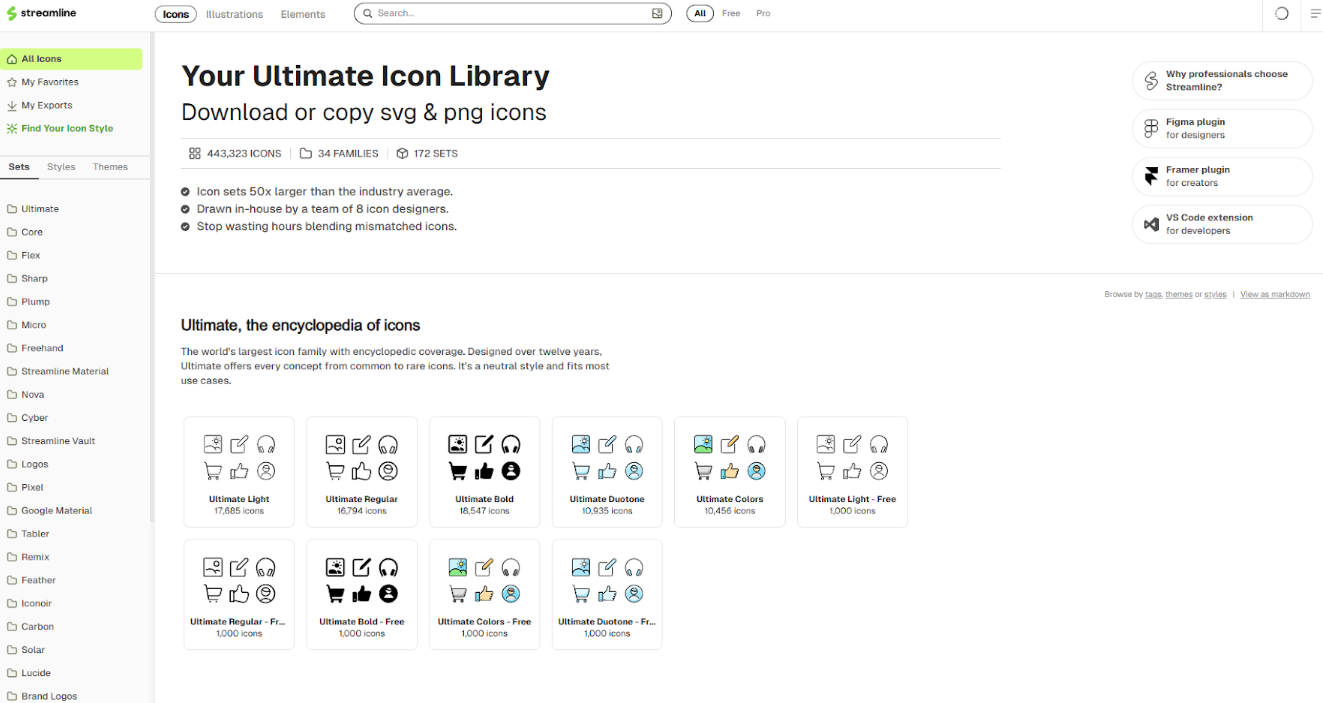Click the image search icon in search bar
The height and width of the screenshot is (703, 1323).
(x=657, y=14)
